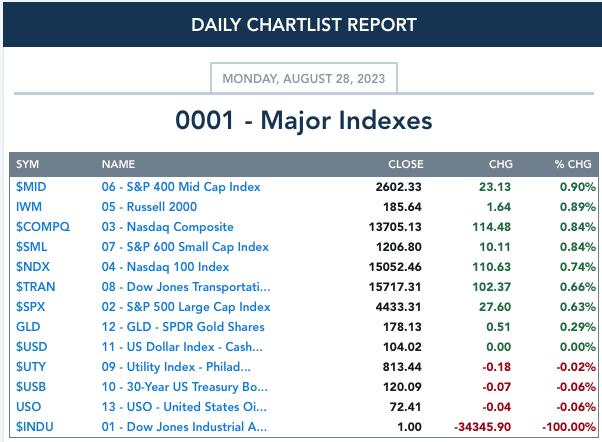Viewport: 602px width, 442px height.
Task: Open the Dow Jones Industrial Average link
Action: [184, 427]
